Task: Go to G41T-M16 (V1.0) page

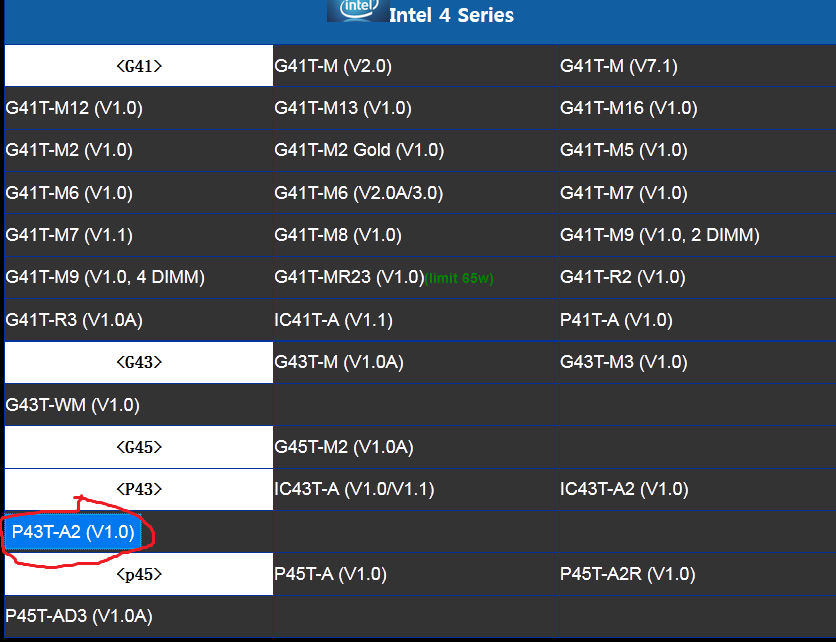Action: click(x=628, y=108)
